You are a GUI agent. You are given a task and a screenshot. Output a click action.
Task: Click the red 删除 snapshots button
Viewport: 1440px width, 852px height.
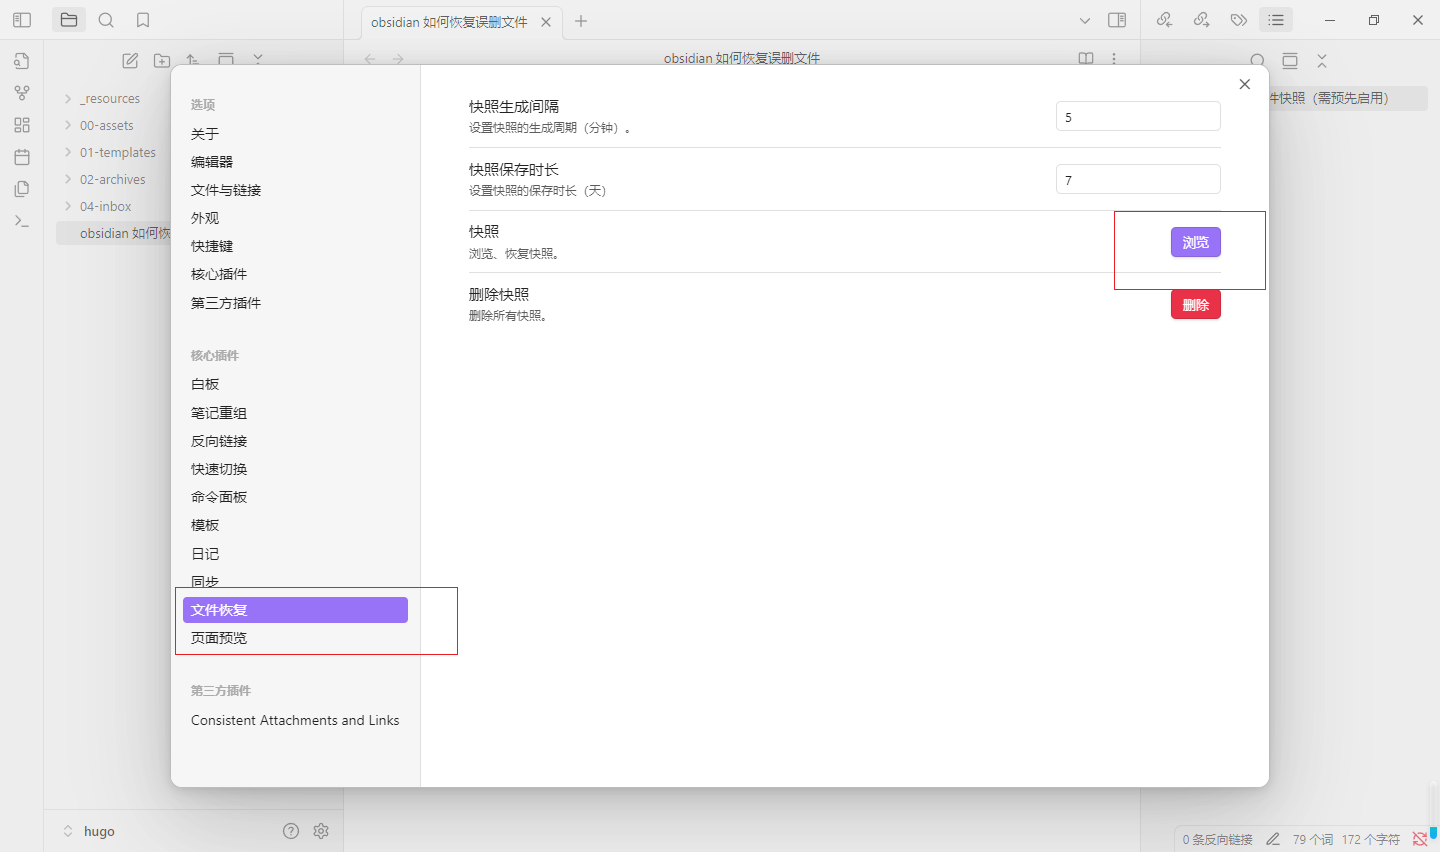pos(1195,305)
